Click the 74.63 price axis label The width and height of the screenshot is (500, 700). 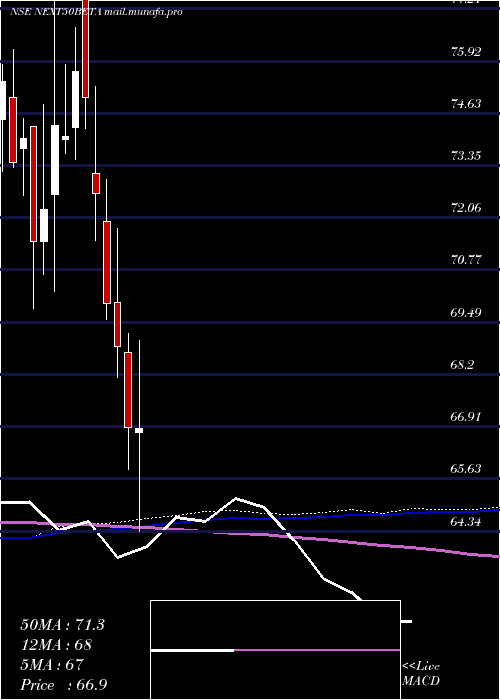pyautogui.click(x=466, y=104)
